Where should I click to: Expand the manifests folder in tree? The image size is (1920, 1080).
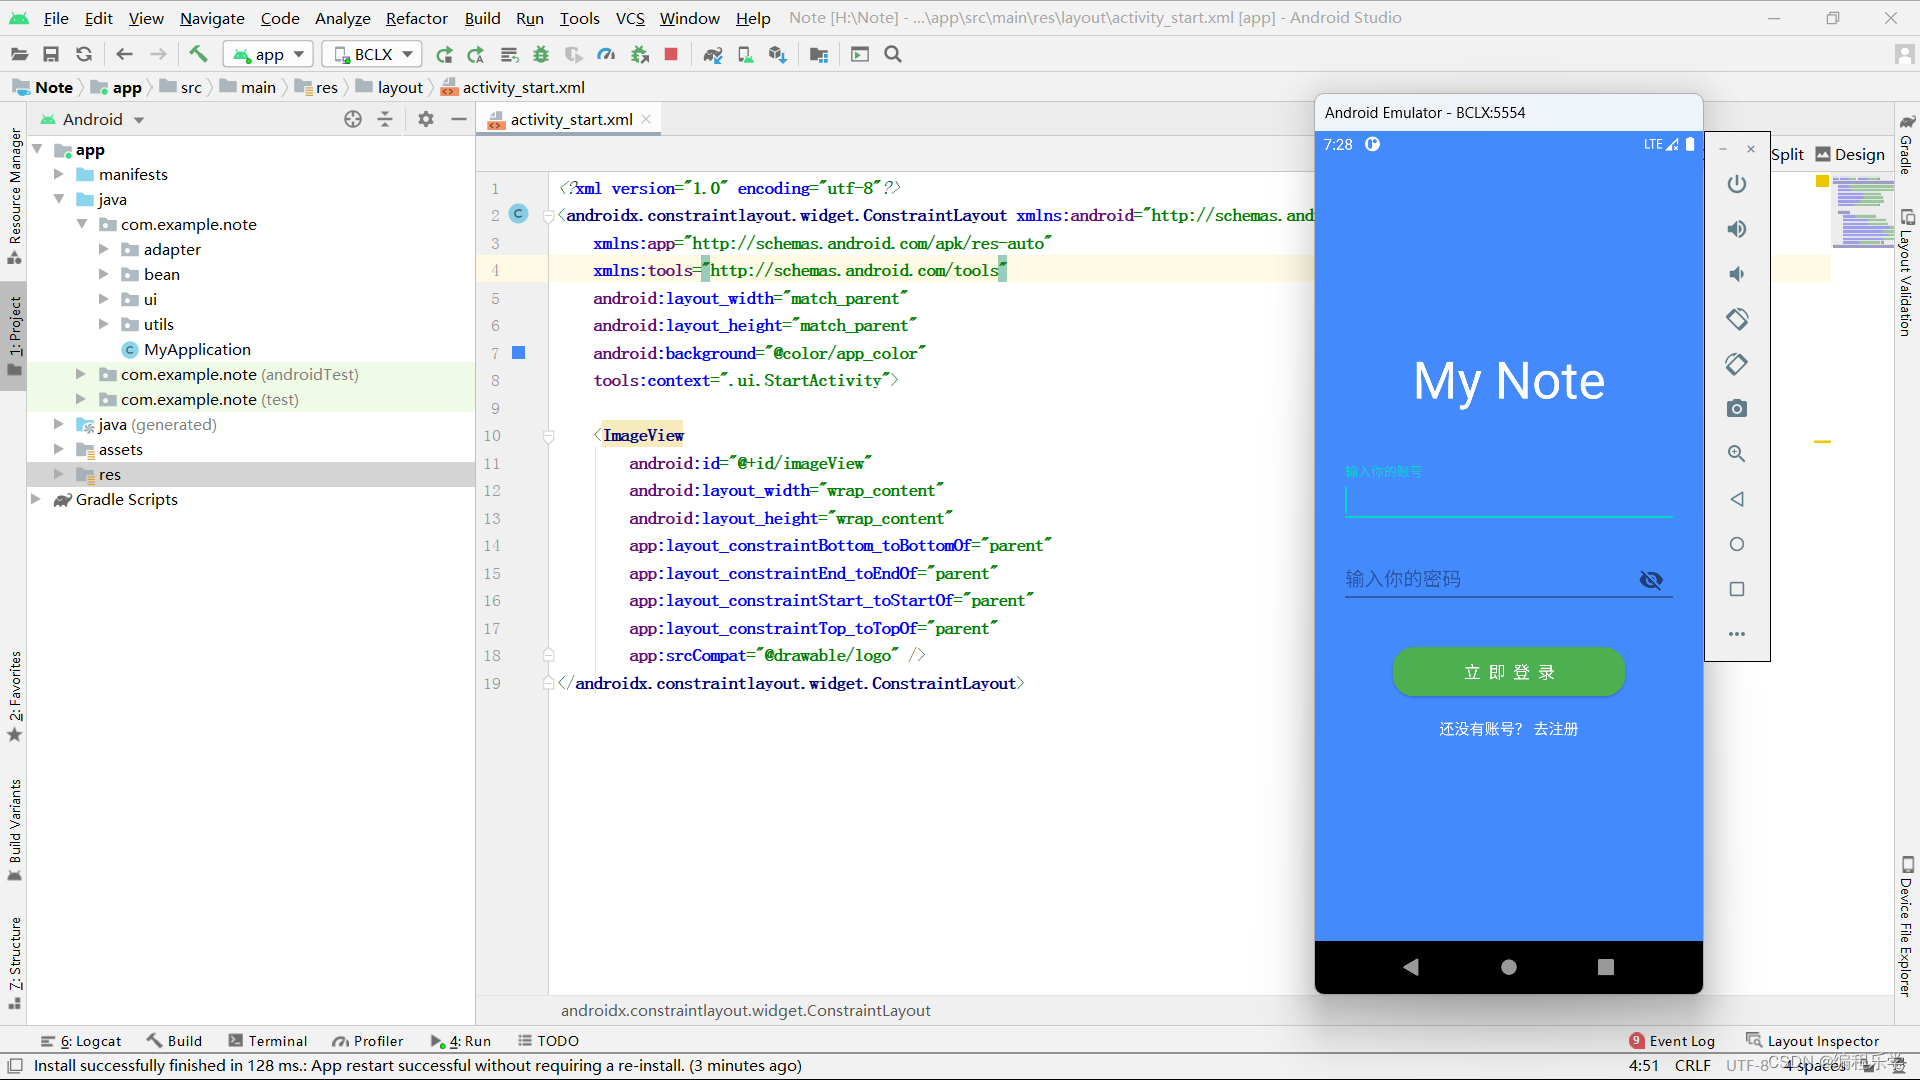pyautogui.click(x=59, y=174)
